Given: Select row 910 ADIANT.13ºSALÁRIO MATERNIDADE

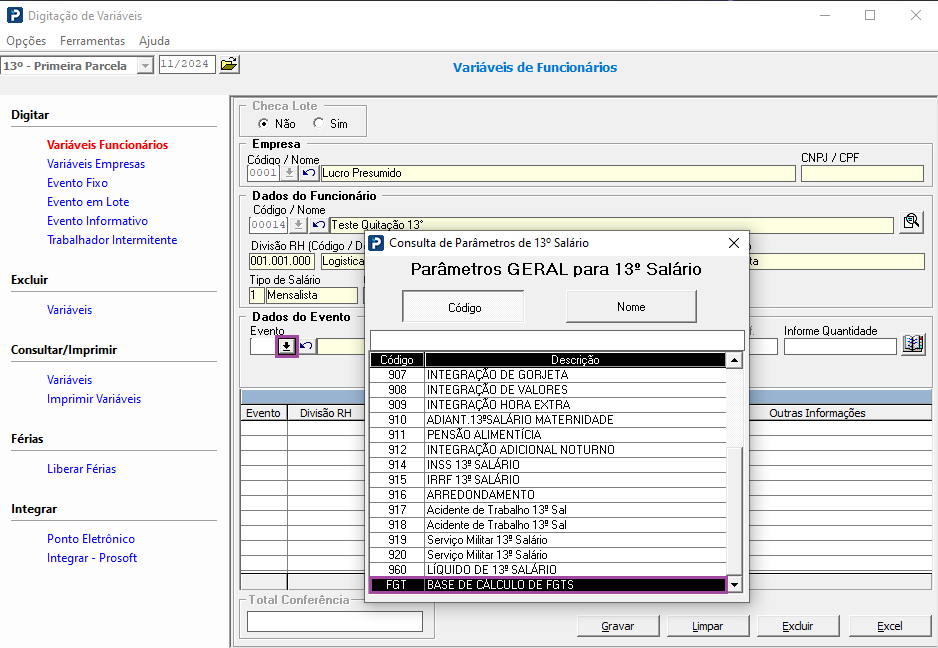Looking at the screenshot, I should 548,420.
